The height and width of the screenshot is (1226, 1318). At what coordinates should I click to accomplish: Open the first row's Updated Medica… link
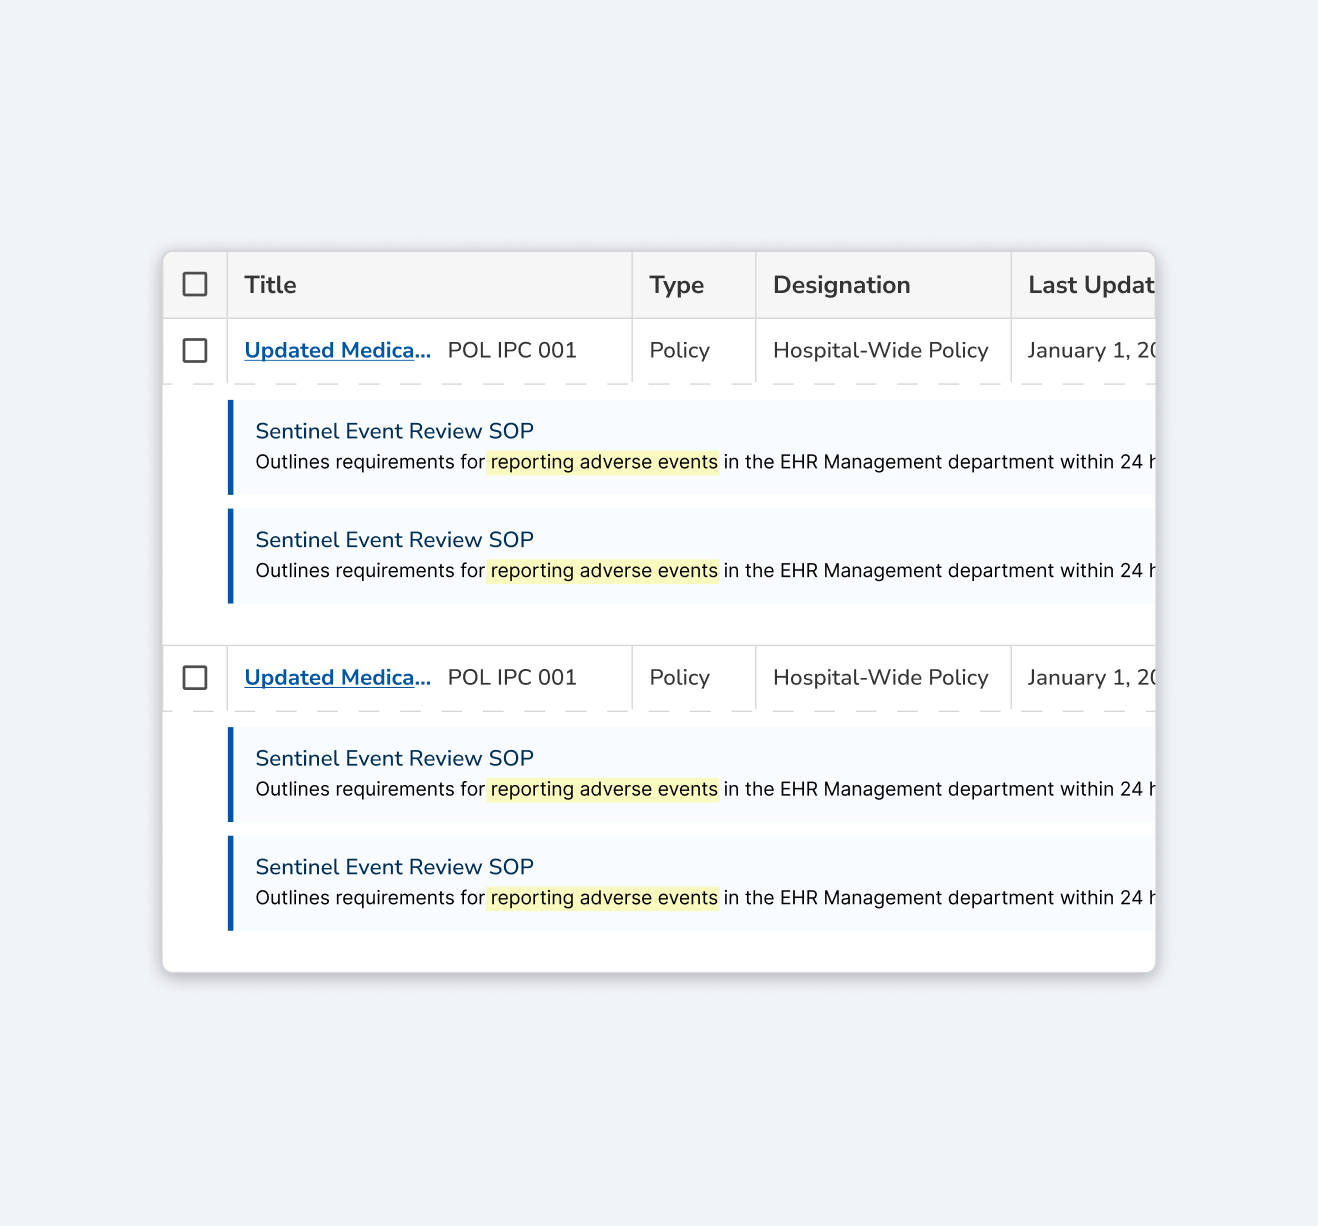(x=338, y=350)
